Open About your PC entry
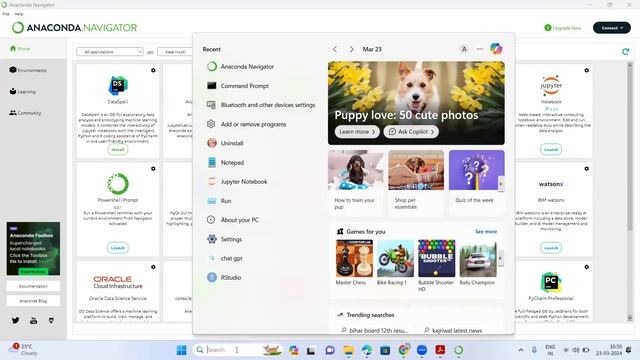The image size is (640, 360). [x=233, y=220]
